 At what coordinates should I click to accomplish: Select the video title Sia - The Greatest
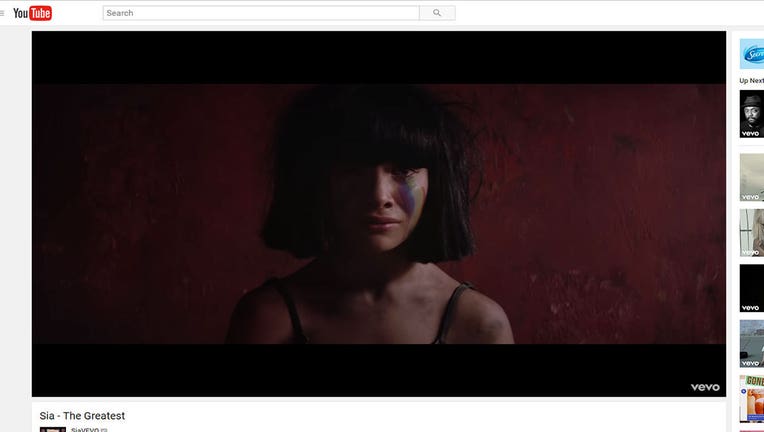tap(82, 415)
